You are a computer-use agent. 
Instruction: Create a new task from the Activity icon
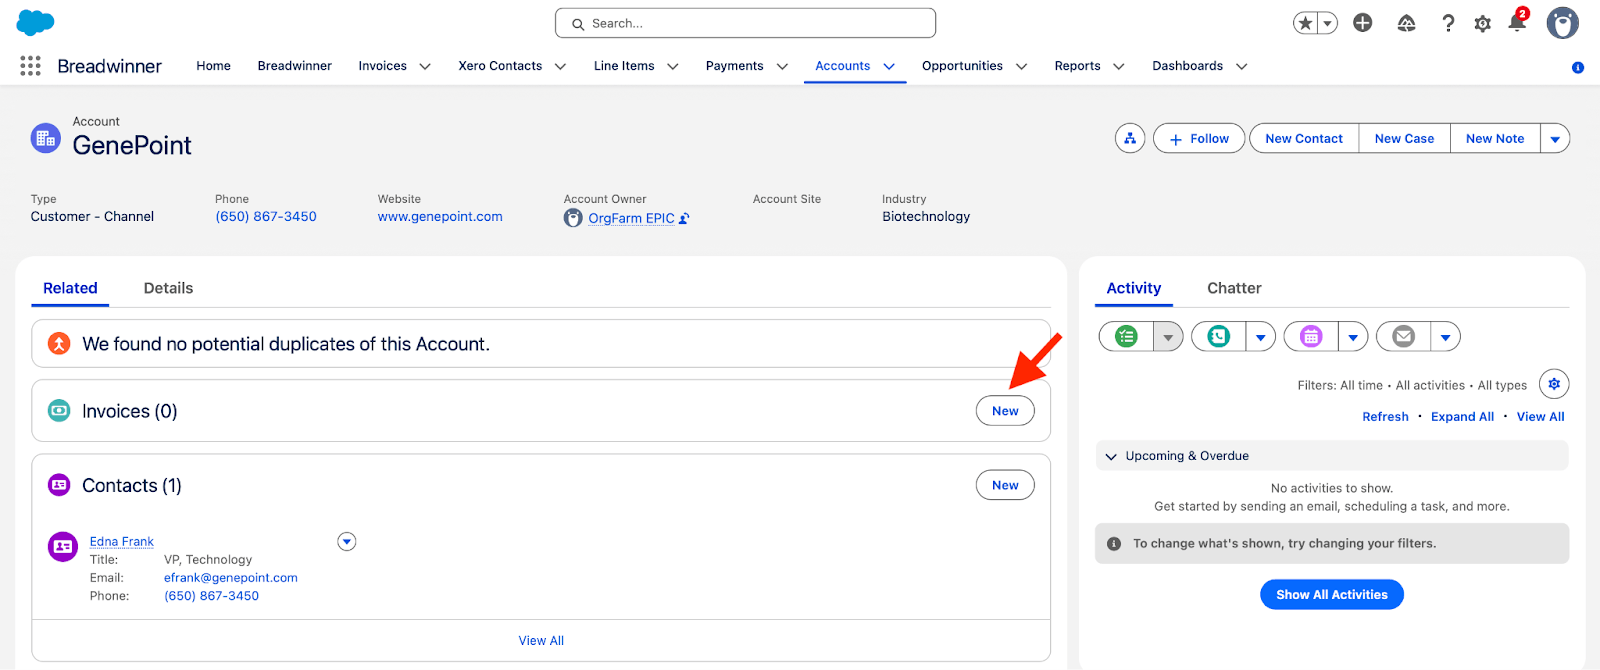(x=1127, y=337)
